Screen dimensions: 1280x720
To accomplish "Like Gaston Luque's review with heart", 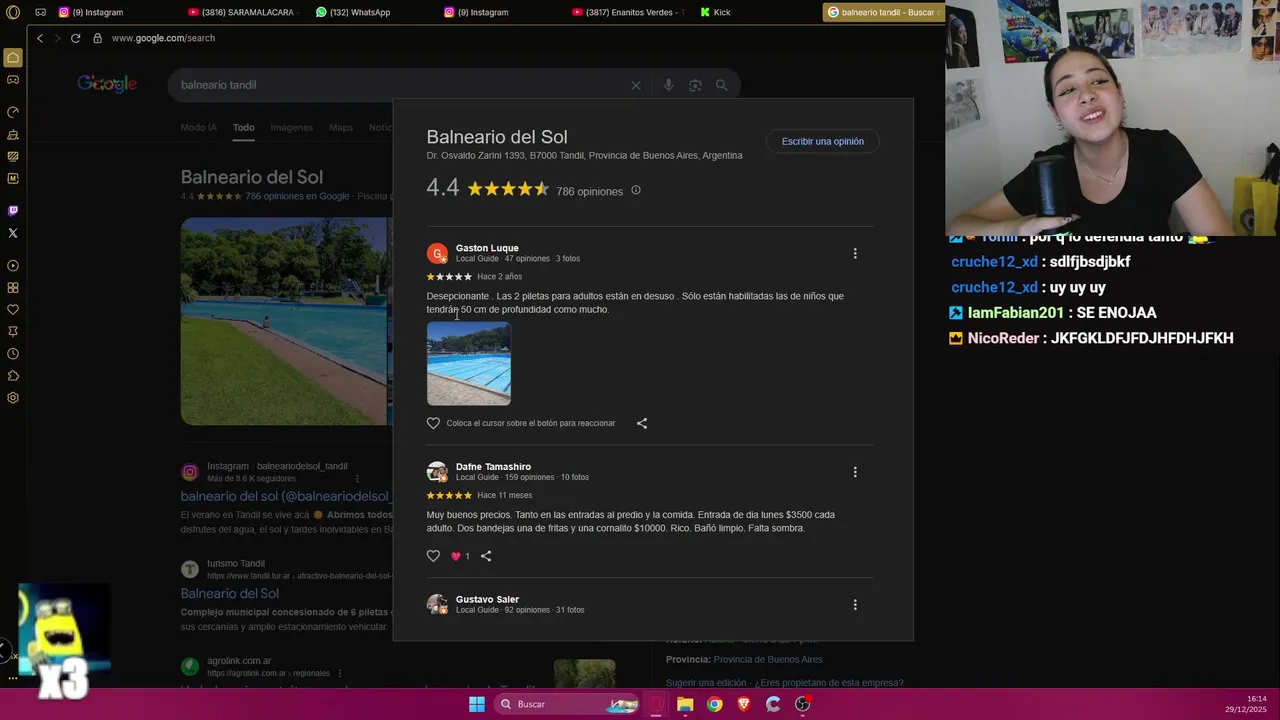I will 433,423.
